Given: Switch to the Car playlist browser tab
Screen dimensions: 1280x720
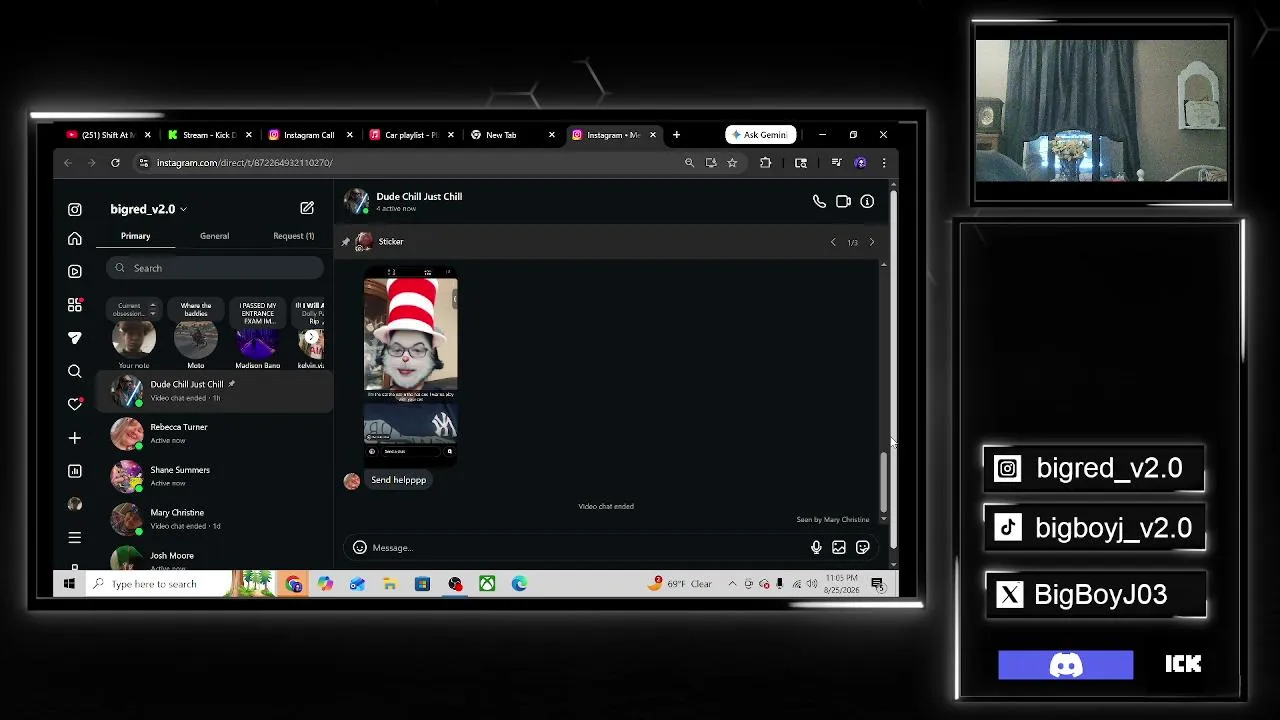Looking at the screenshot, I should [409, 135].
